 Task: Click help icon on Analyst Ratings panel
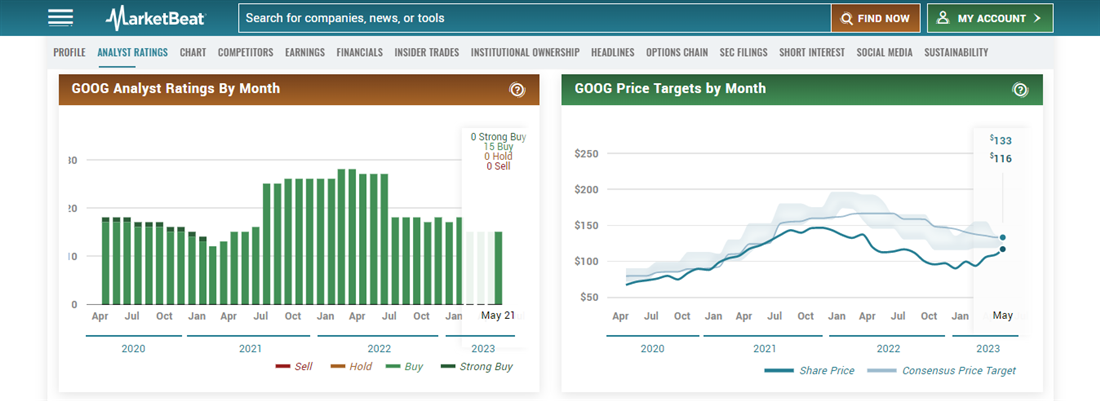(517, 89)
